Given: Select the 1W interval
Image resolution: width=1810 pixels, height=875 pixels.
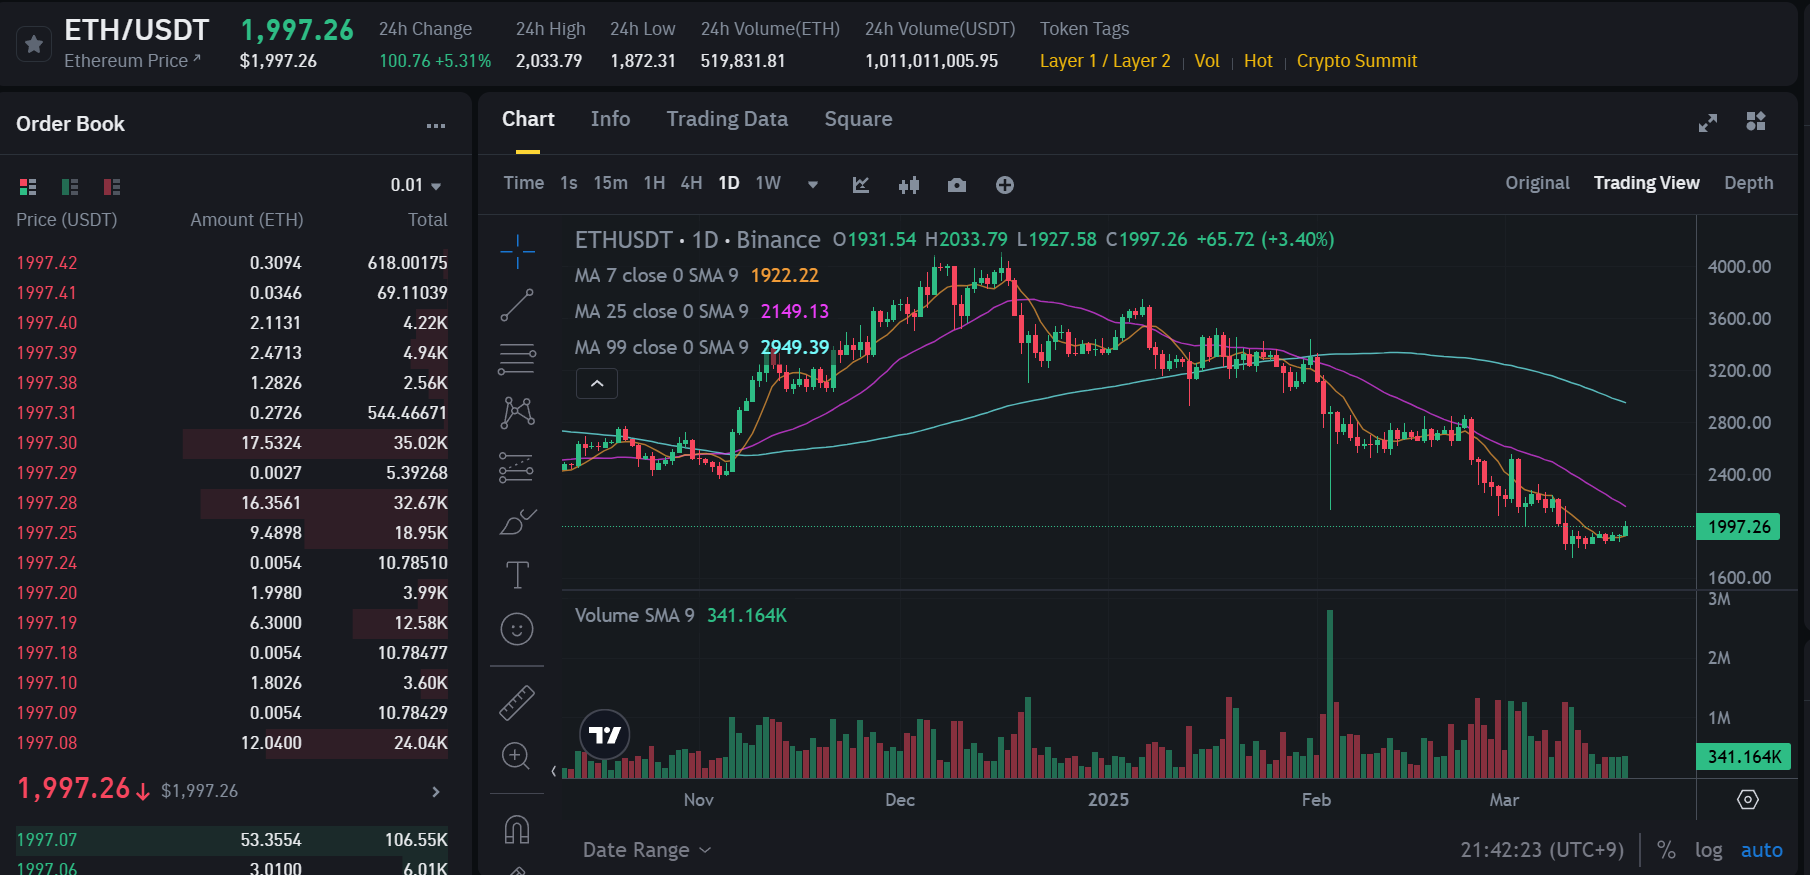Looking at the screenshot, I should click(768, 183).
